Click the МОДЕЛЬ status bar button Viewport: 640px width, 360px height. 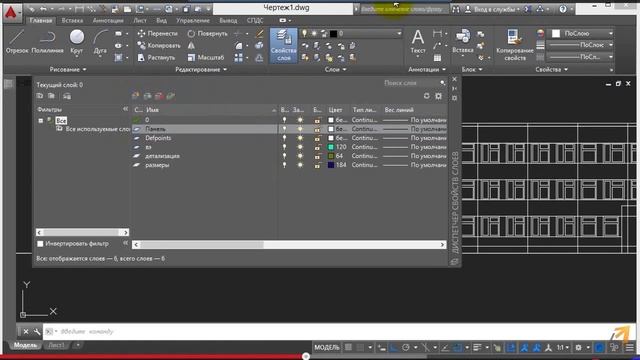click(327, 347)
